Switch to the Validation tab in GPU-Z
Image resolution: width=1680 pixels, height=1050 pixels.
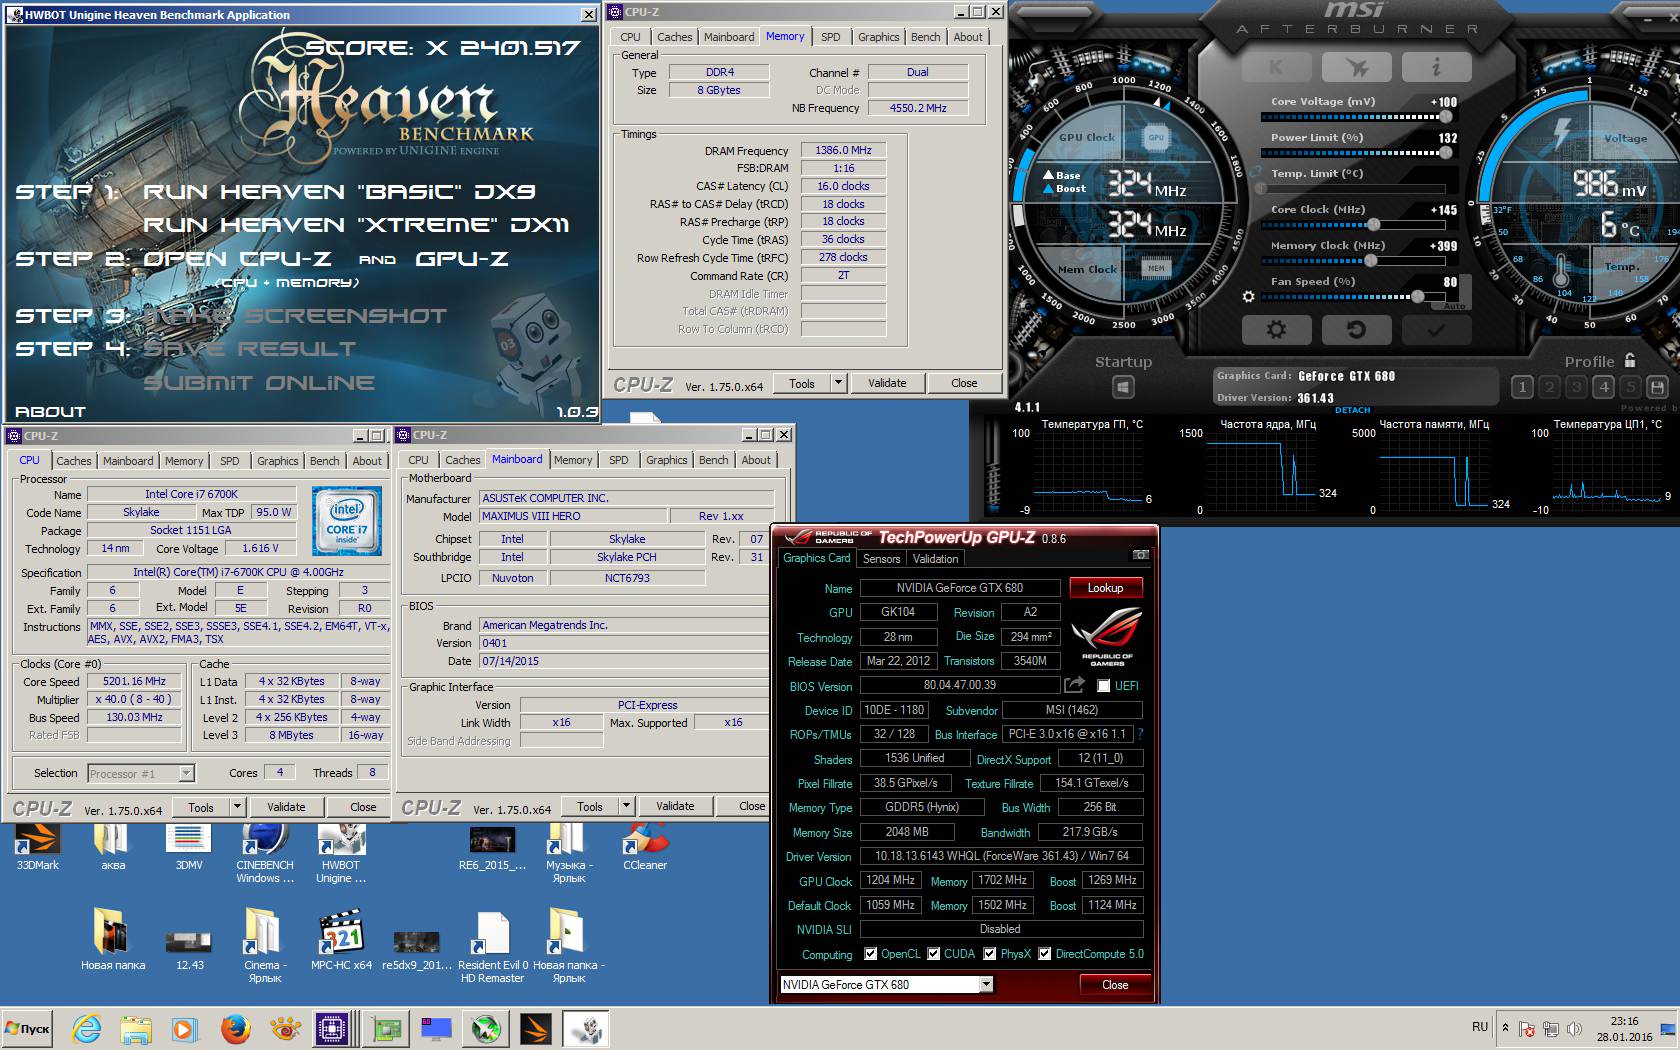point(936,559)
